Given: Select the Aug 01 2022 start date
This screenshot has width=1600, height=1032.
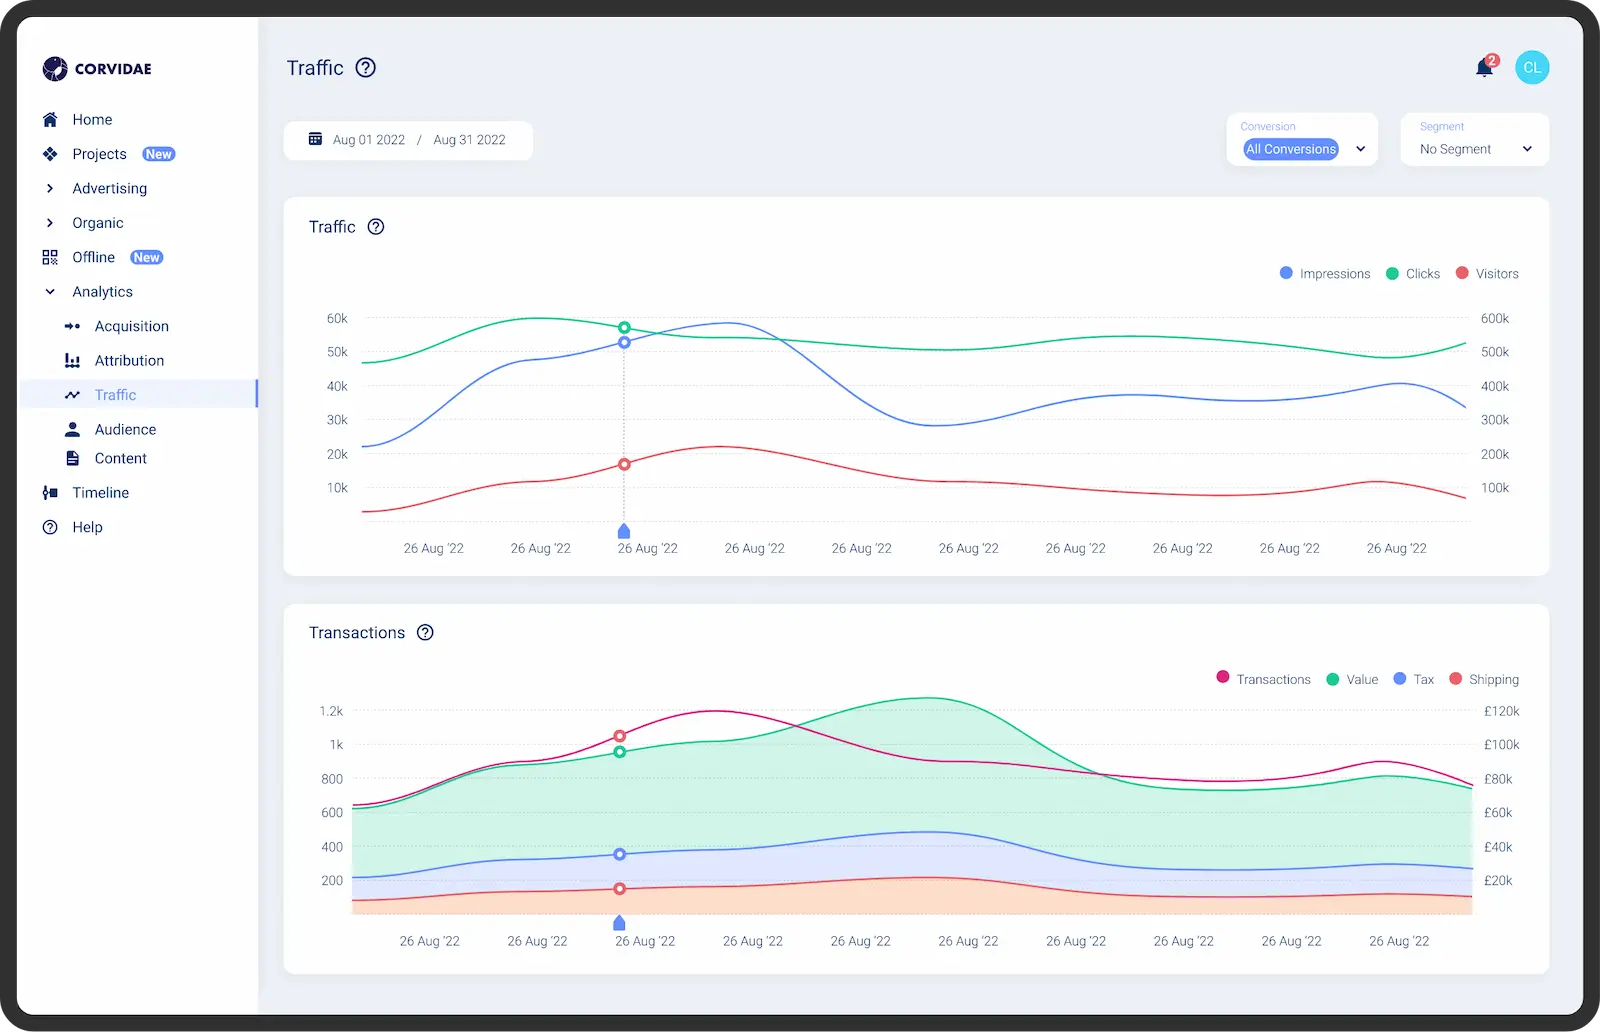Looking at the screenshot, I should pos(369,140).
